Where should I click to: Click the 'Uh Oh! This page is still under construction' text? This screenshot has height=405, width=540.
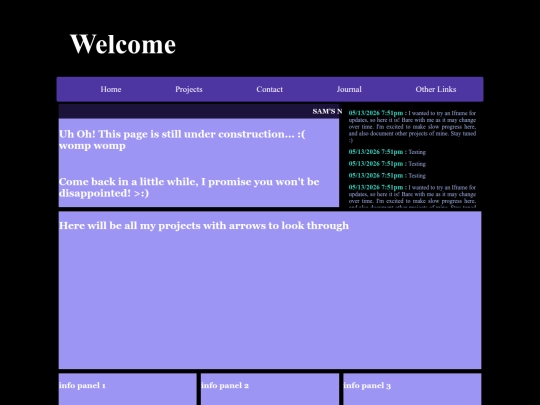coord(182,140)
